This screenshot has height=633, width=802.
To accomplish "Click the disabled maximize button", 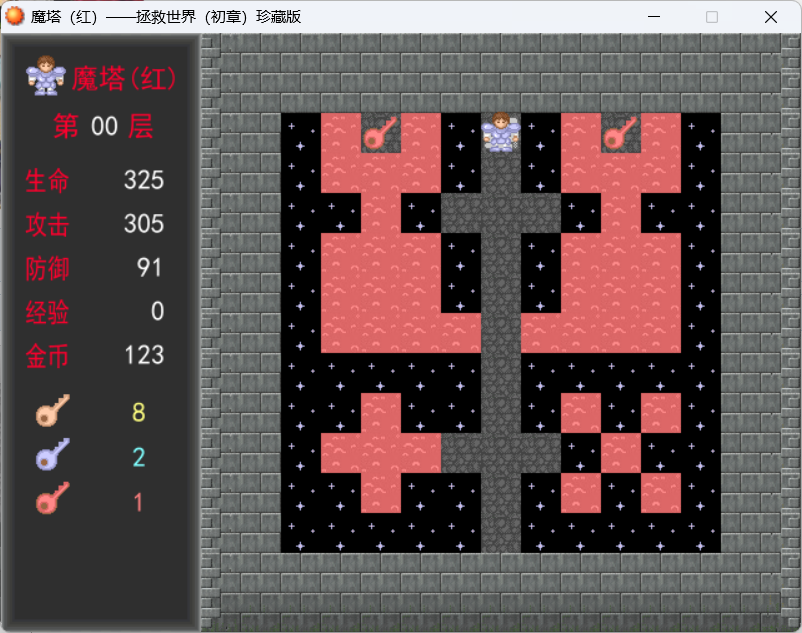I will 712,17.
